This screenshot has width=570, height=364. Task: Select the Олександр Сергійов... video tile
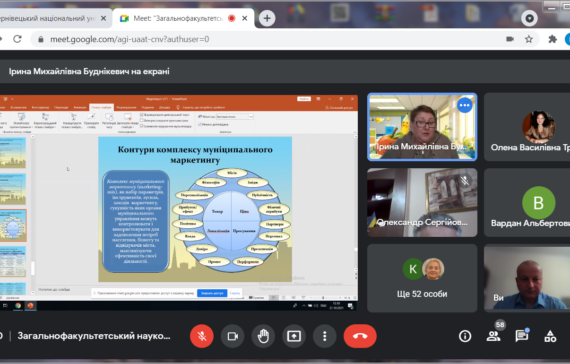tap(422, 202)
